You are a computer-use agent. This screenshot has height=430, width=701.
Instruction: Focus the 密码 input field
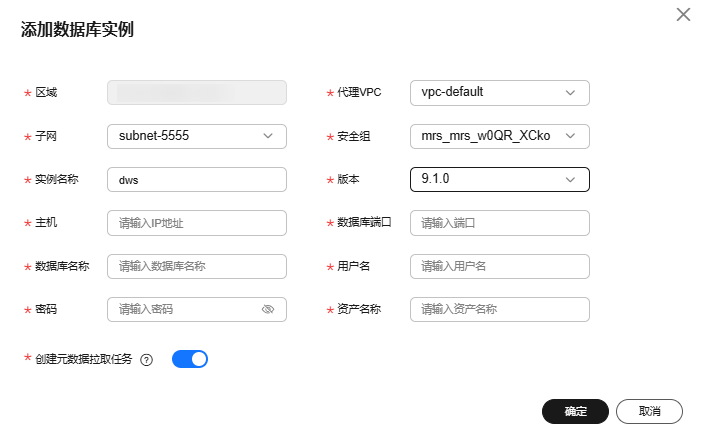(197, 309)
